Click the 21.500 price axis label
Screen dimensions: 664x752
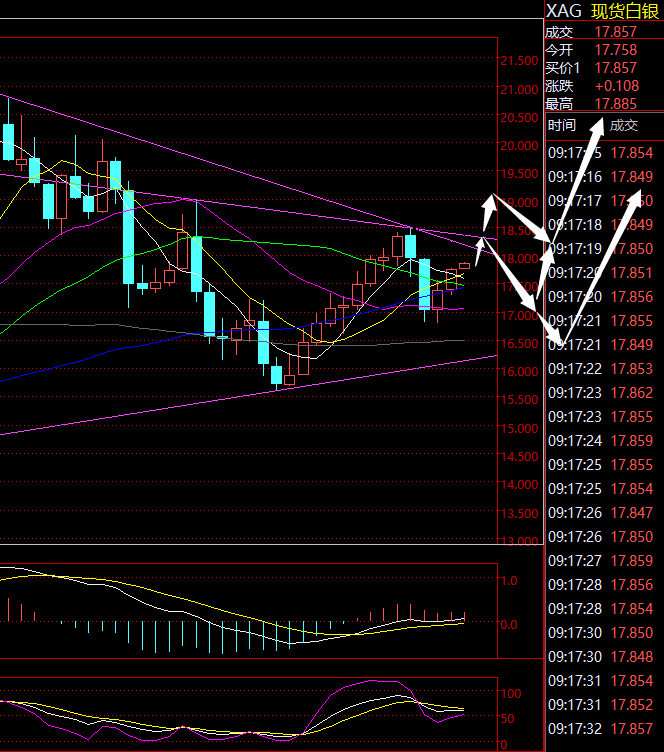tap(520, 61)
